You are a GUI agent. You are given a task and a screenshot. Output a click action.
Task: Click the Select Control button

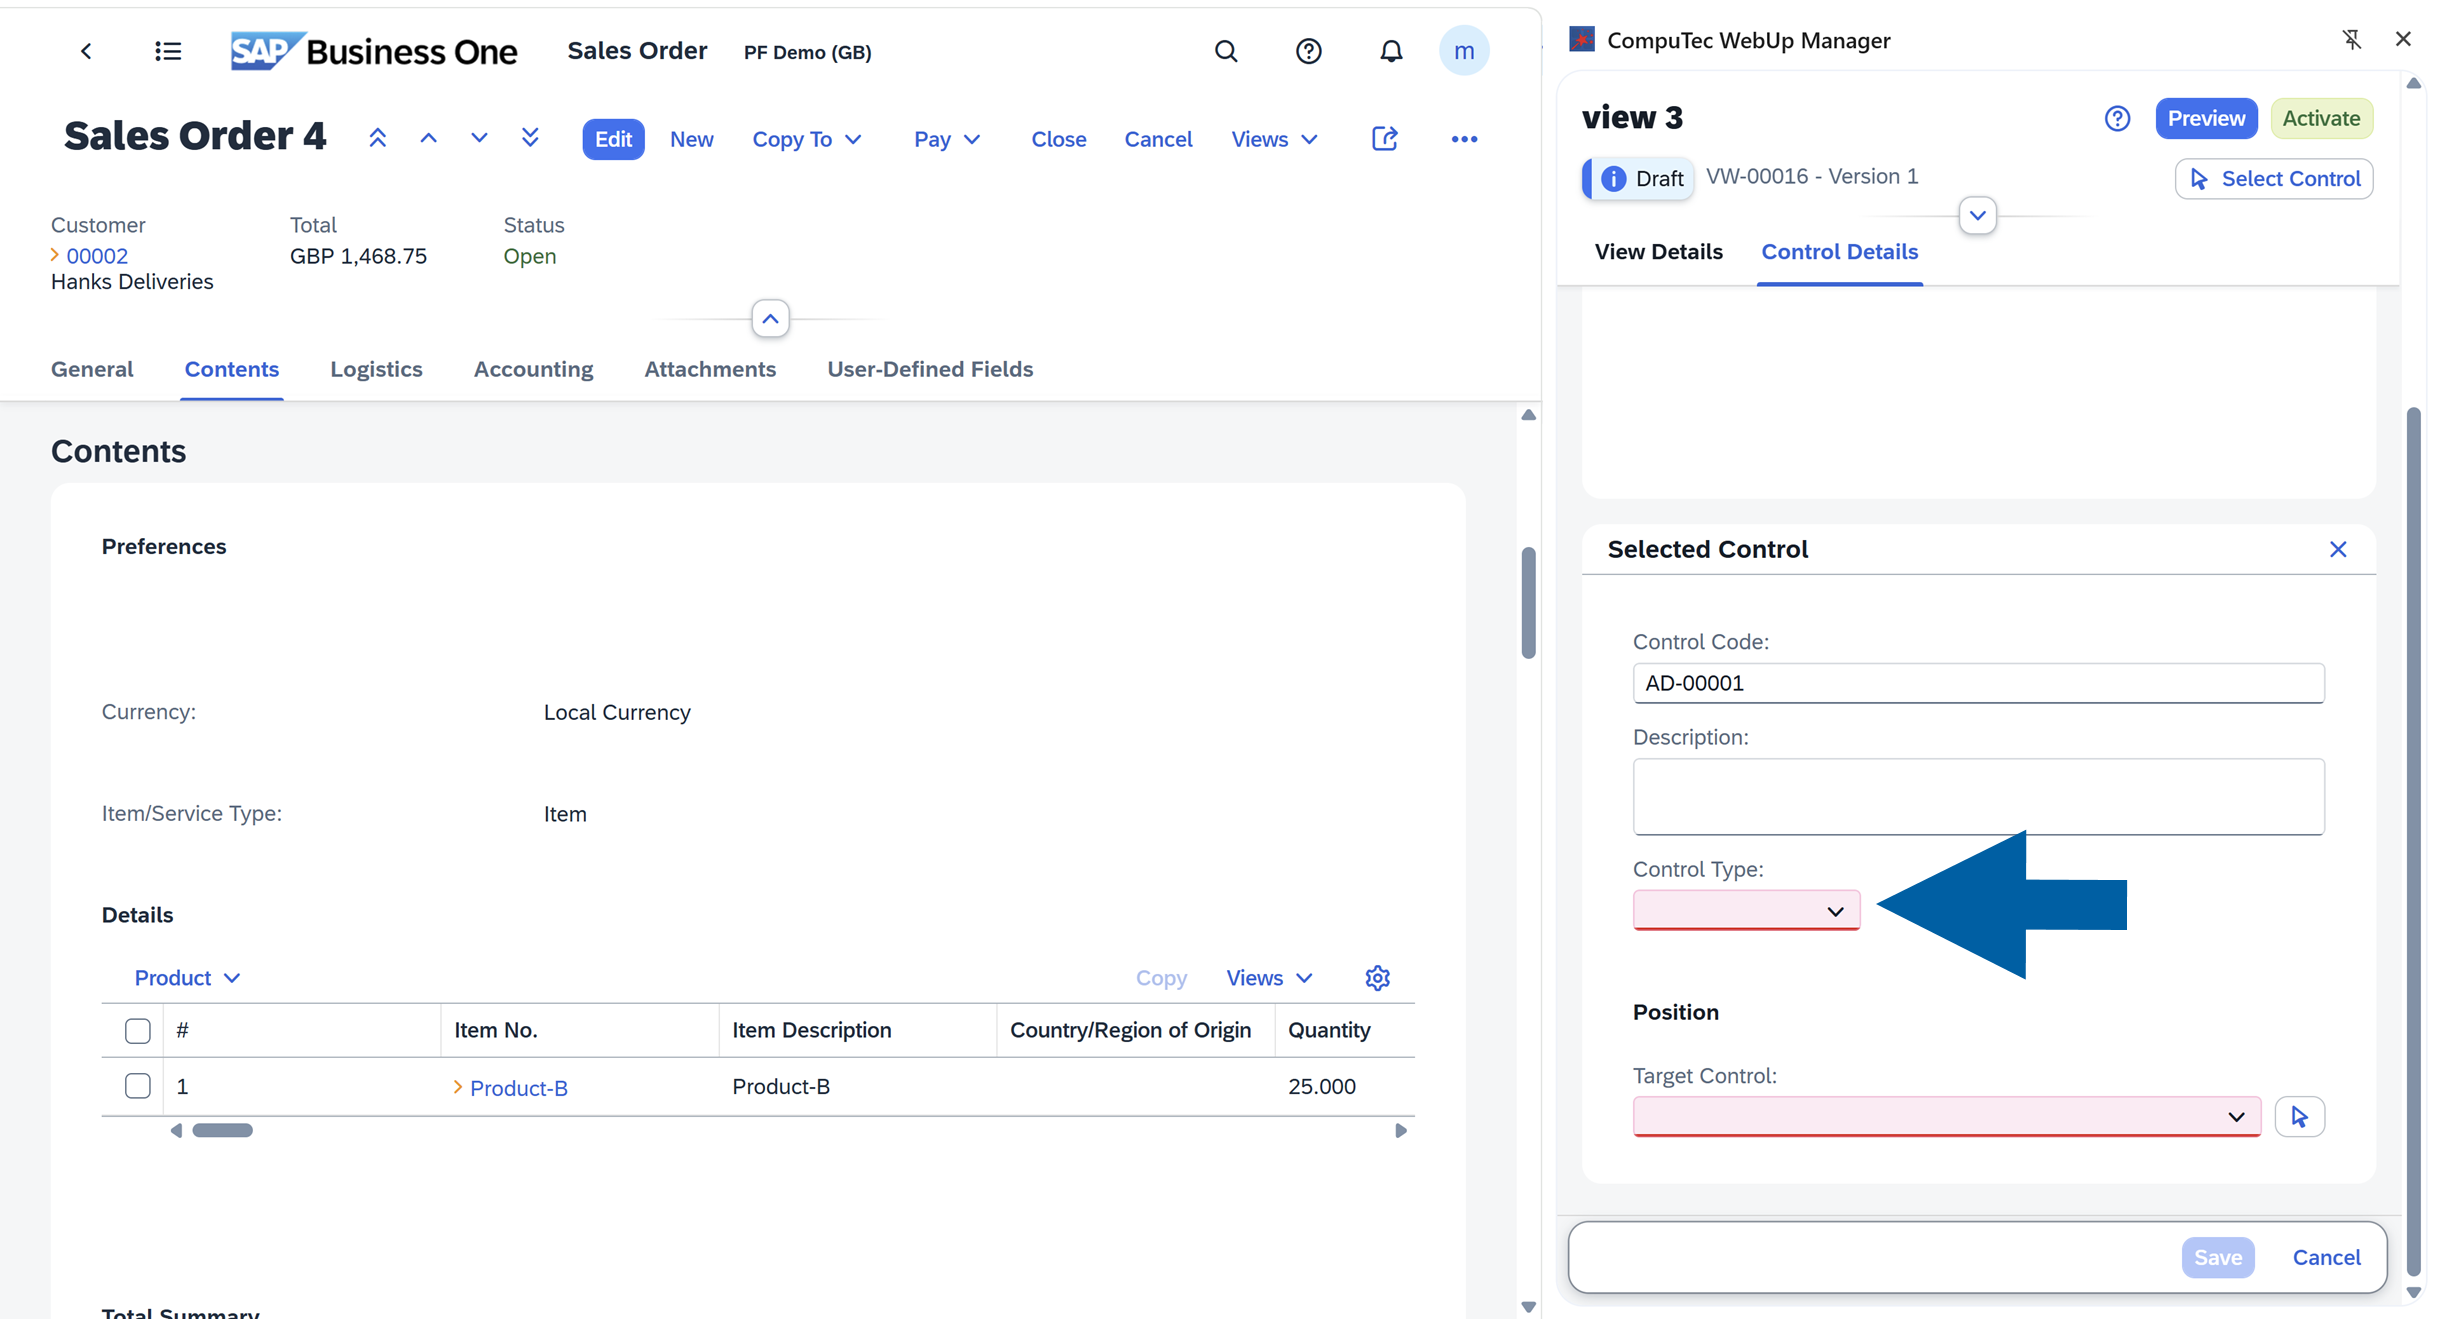tap(2273, 179)
